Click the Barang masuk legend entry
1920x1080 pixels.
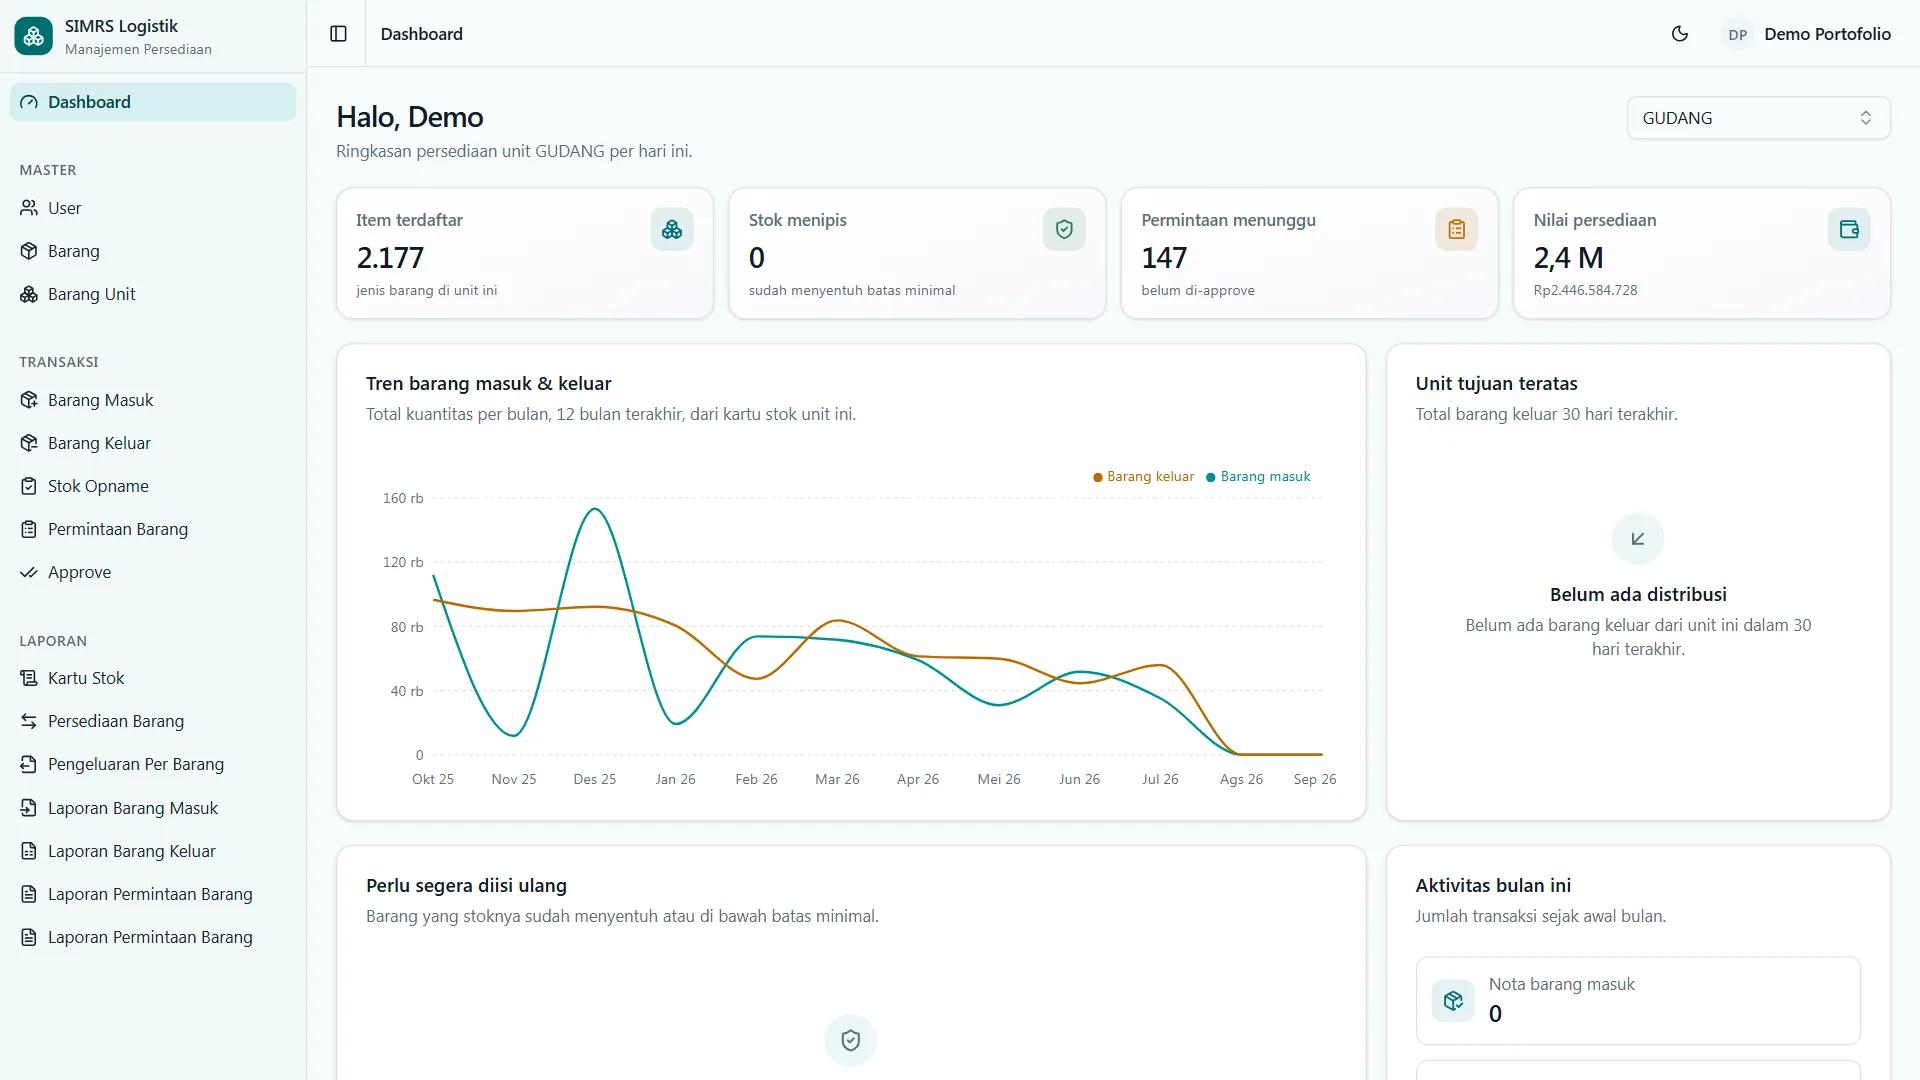(x=1258, y=477)
